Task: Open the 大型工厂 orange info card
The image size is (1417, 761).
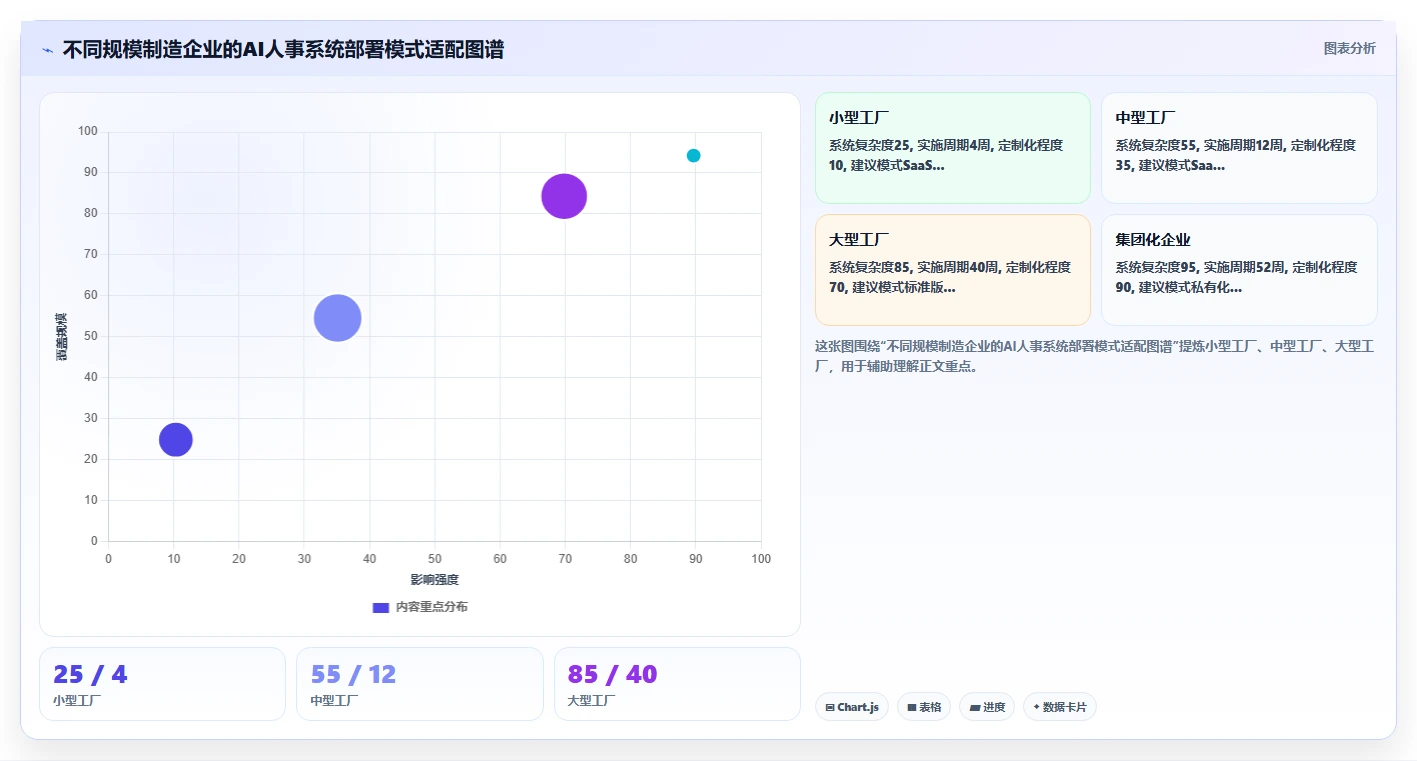Action: [x=952, y=270]
